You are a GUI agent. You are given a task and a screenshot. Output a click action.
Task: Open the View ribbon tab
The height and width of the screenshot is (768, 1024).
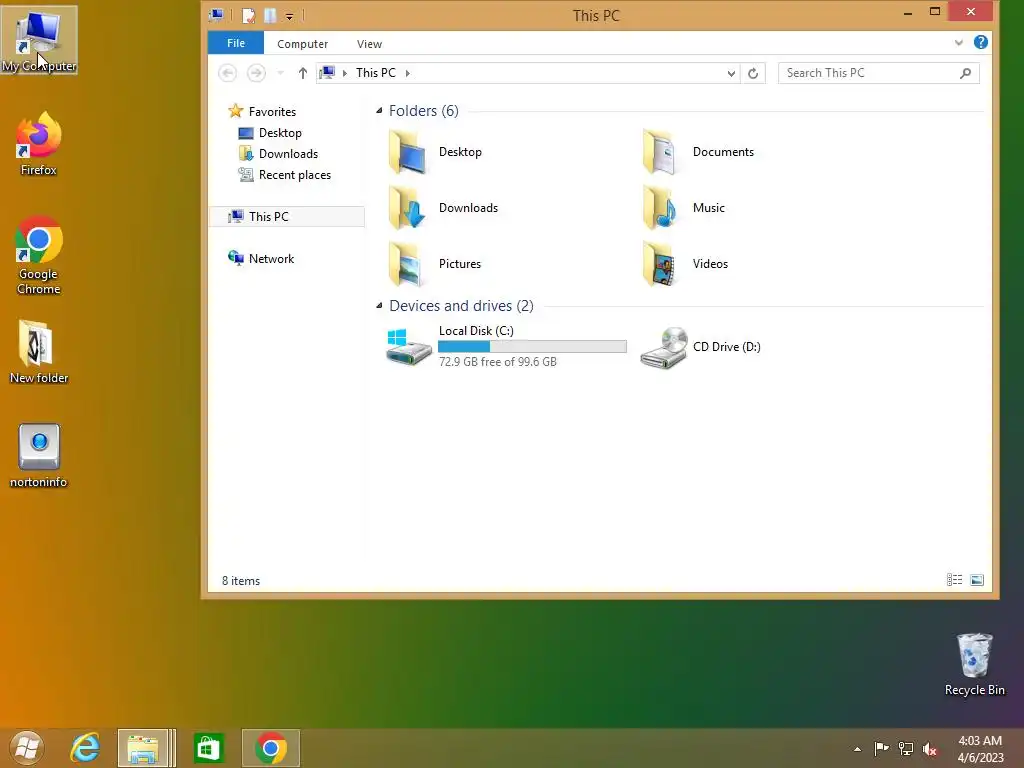pos(369,44)
